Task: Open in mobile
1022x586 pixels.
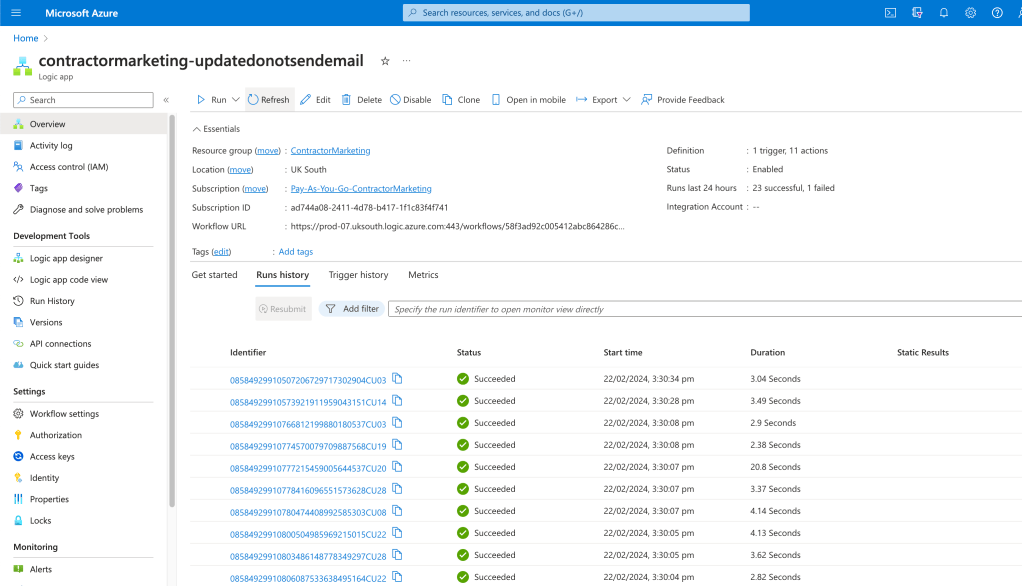Action: (529, 100)
